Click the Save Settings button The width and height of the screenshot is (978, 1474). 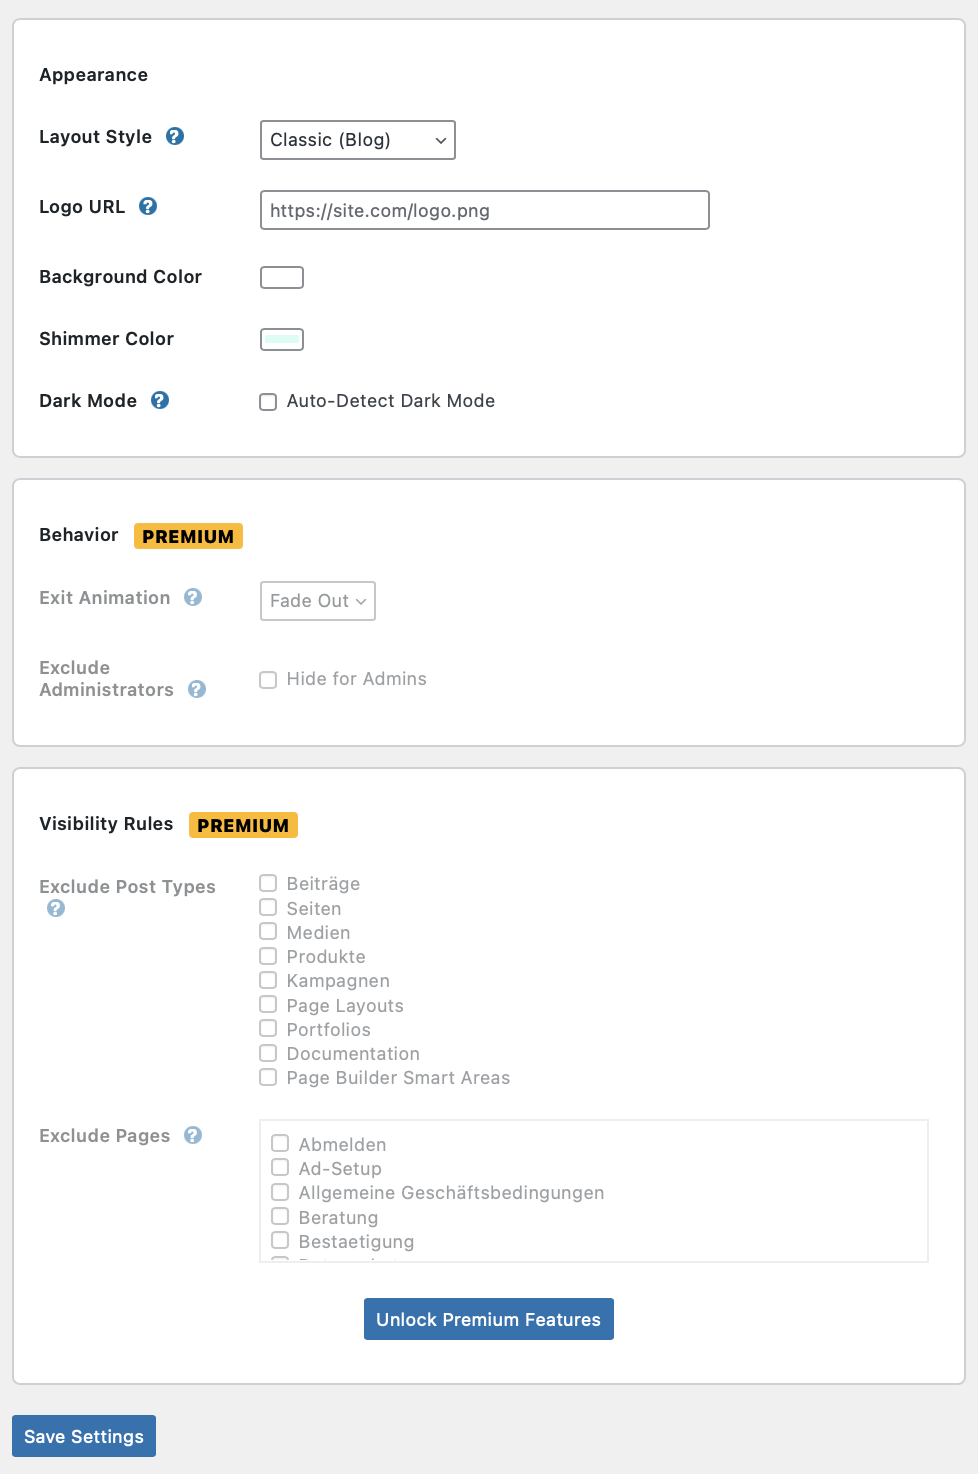click(x=84, y=1436)
